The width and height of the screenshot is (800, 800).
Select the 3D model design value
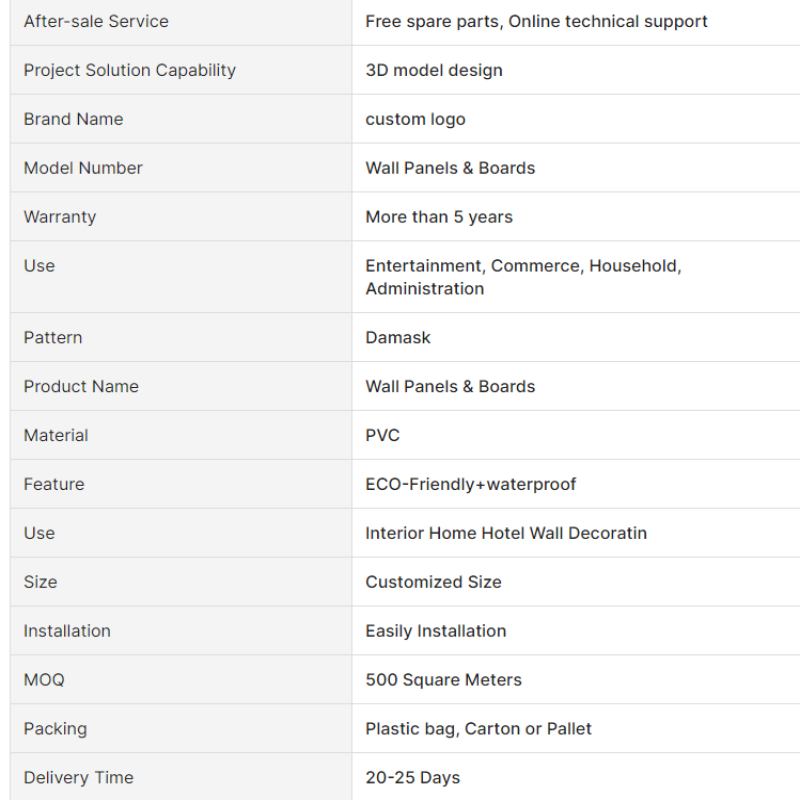(434, 70)
